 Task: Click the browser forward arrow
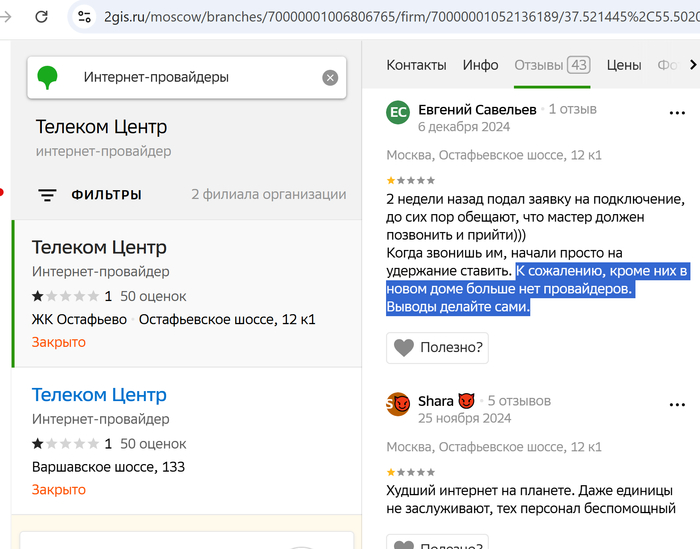click(7, 16)
